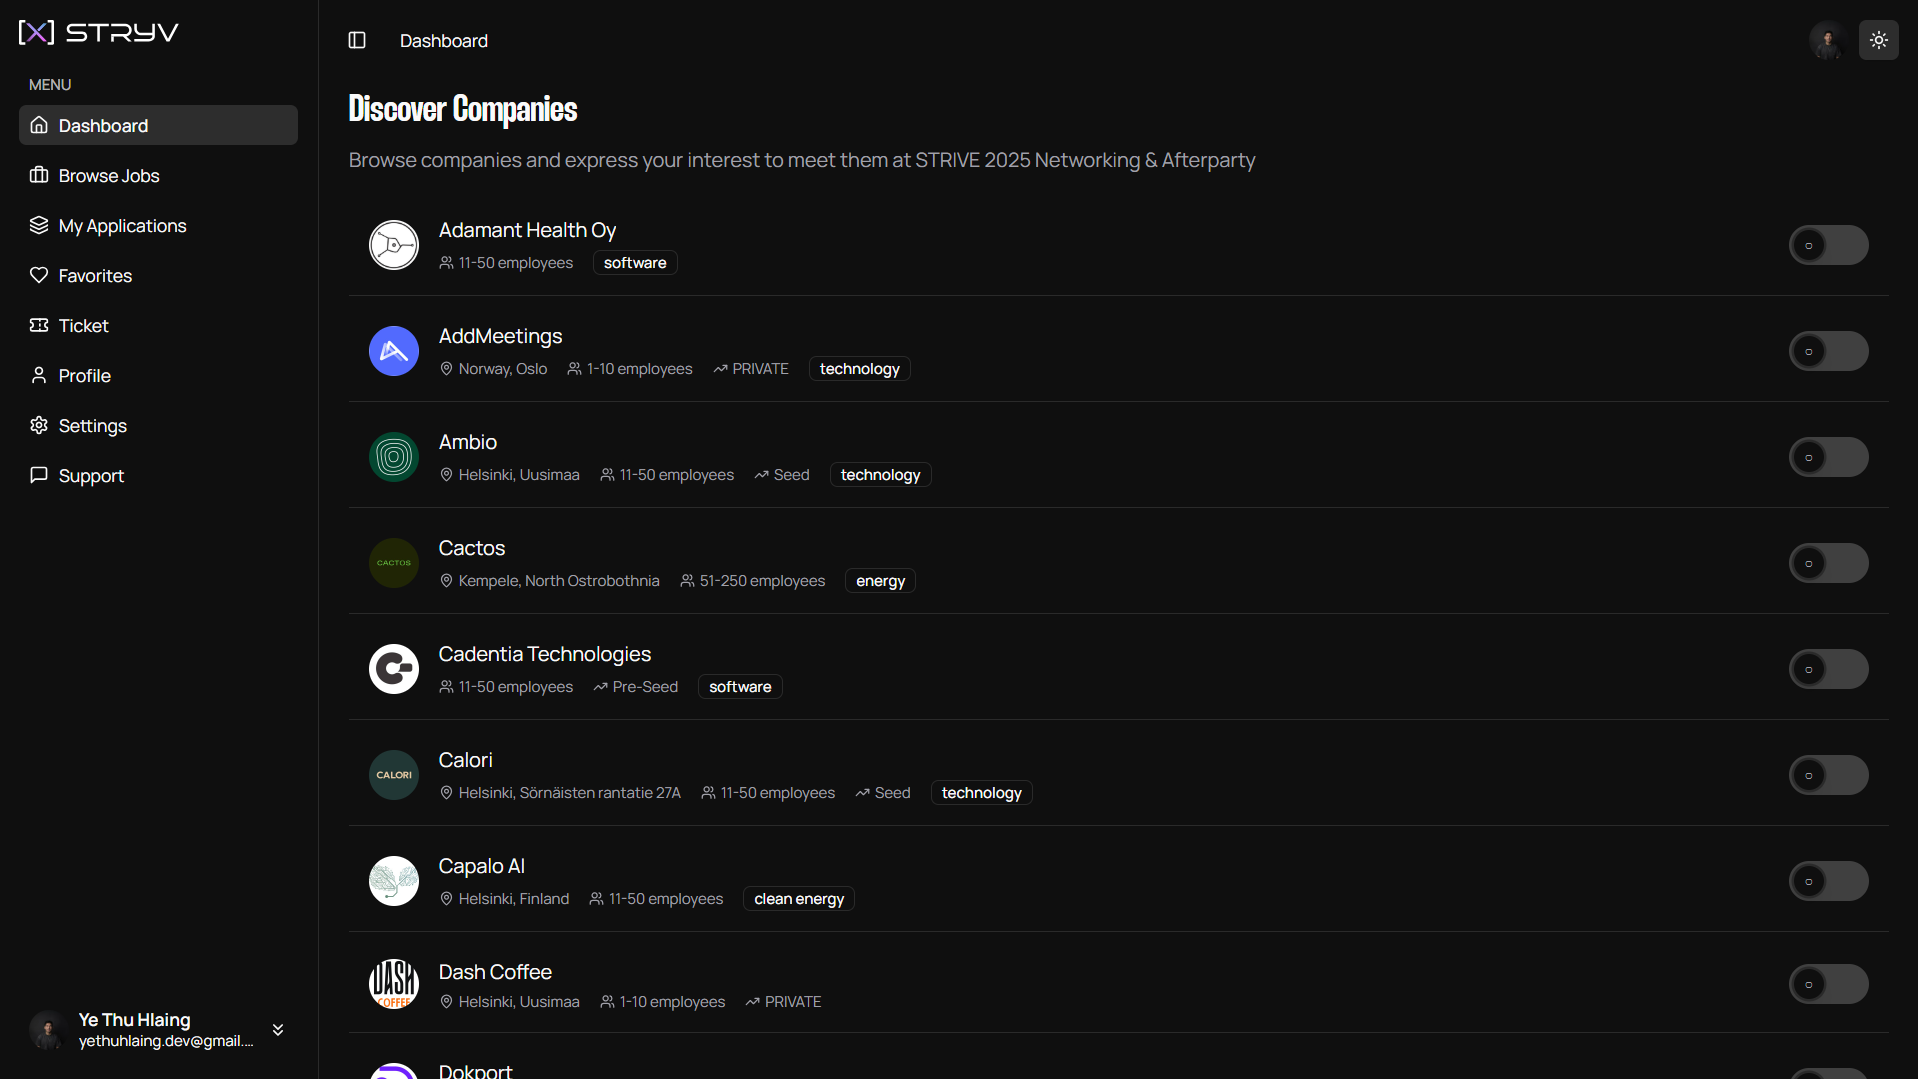Open Adamant Health Oy company name
The height and width of the screenshot is (1079, 1918).
coord(527,230)
